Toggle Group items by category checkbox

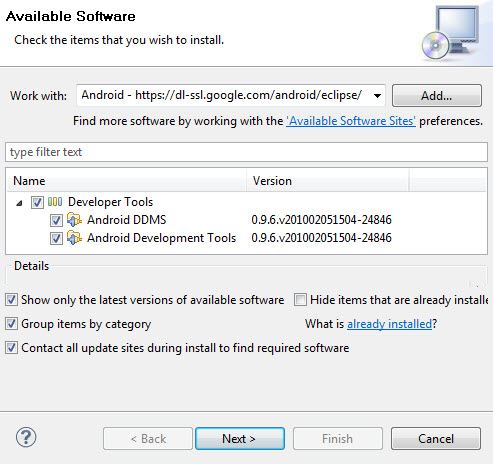[x=11, y=324]
